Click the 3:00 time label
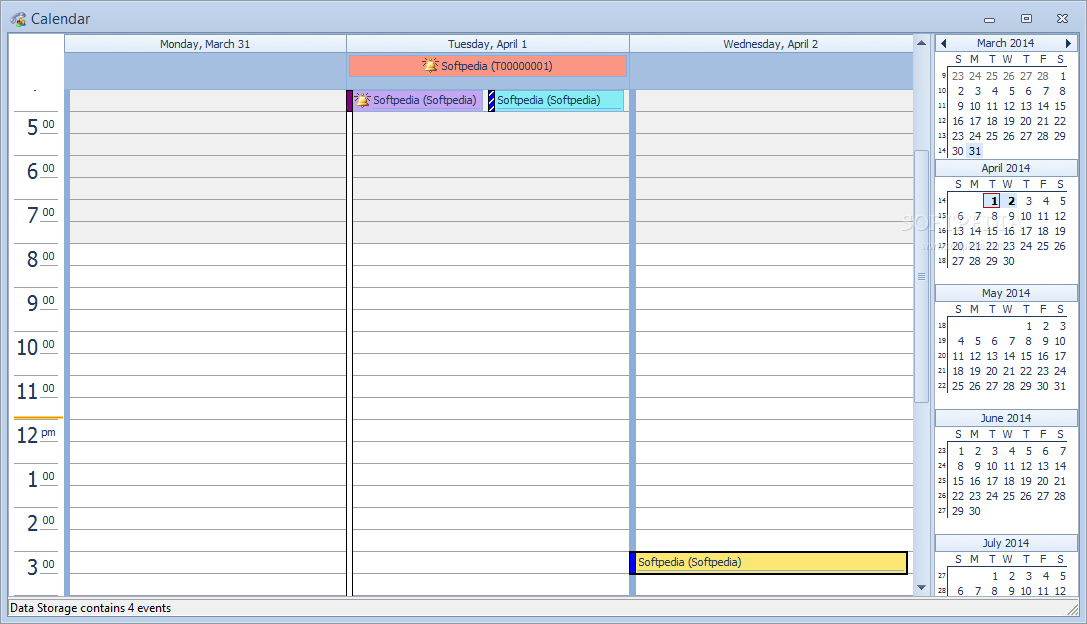 40,567
